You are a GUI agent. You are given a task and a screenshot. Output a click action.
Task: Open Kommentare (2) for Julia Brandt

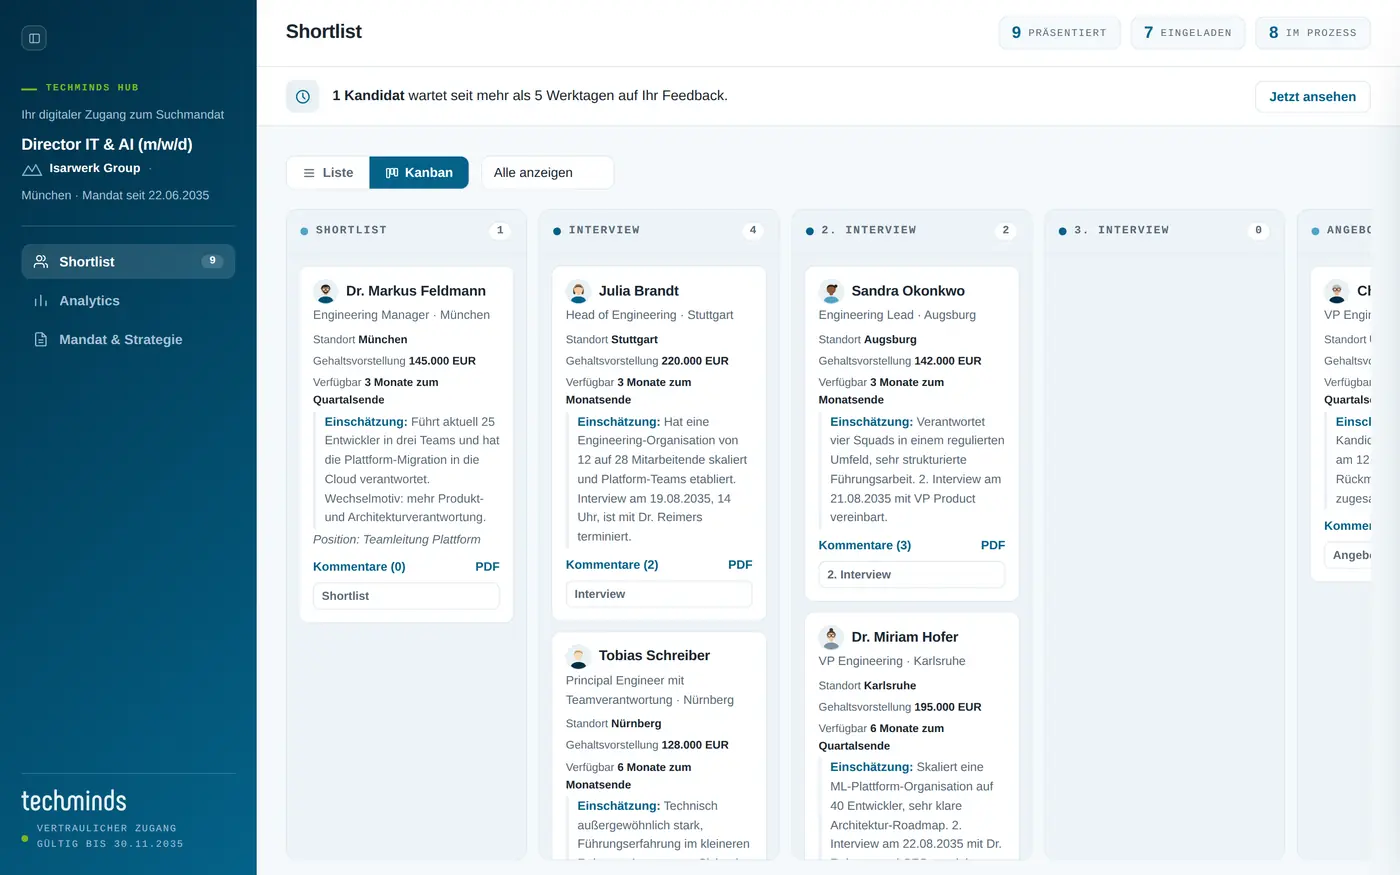612,565
